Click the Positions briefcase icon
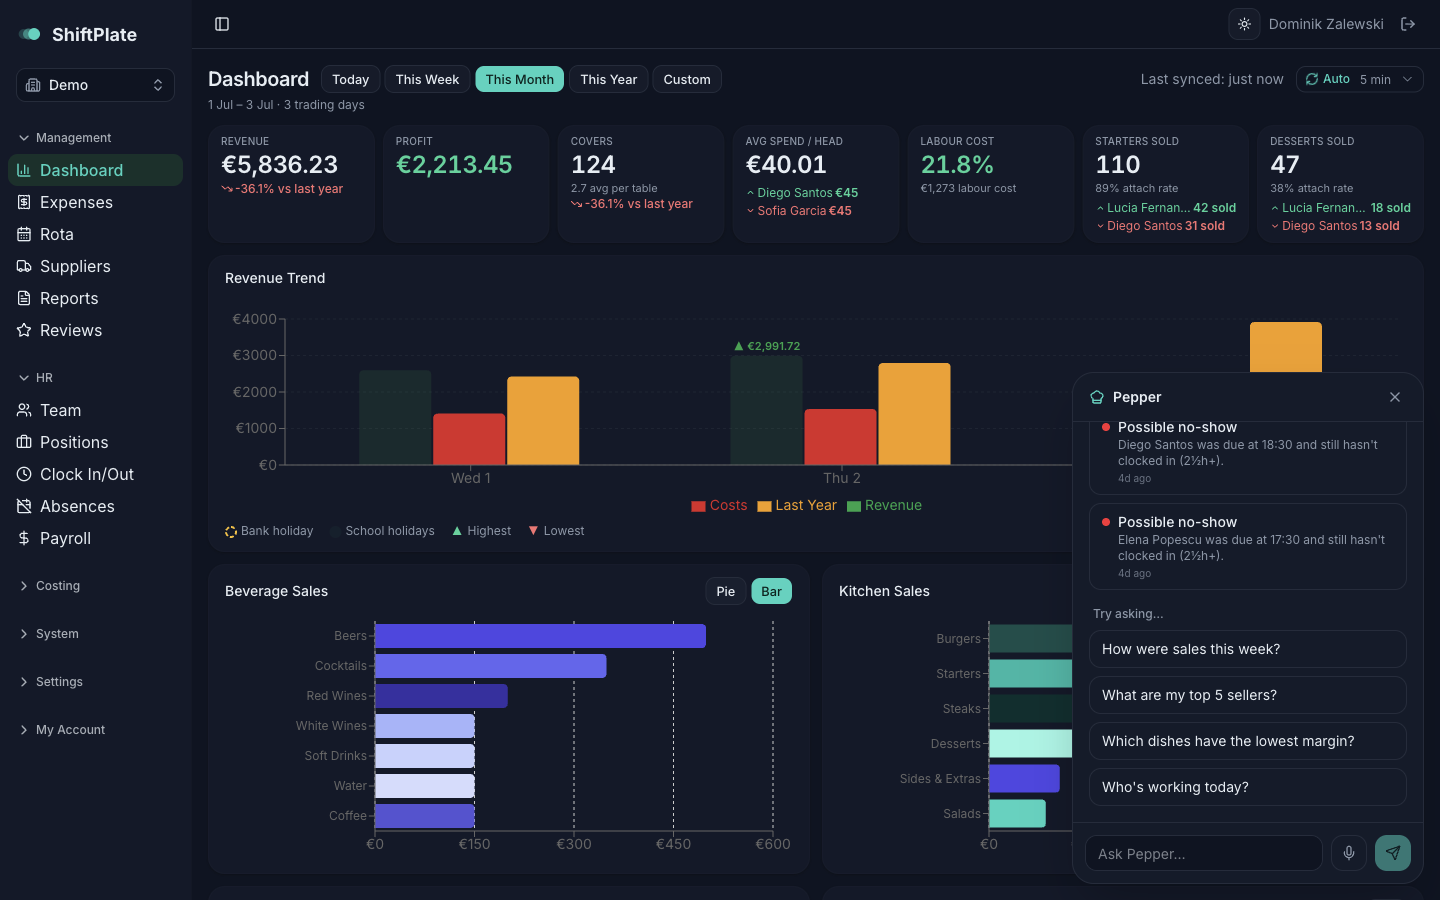Screen dimensions: 1440x900 click(24, 442)
